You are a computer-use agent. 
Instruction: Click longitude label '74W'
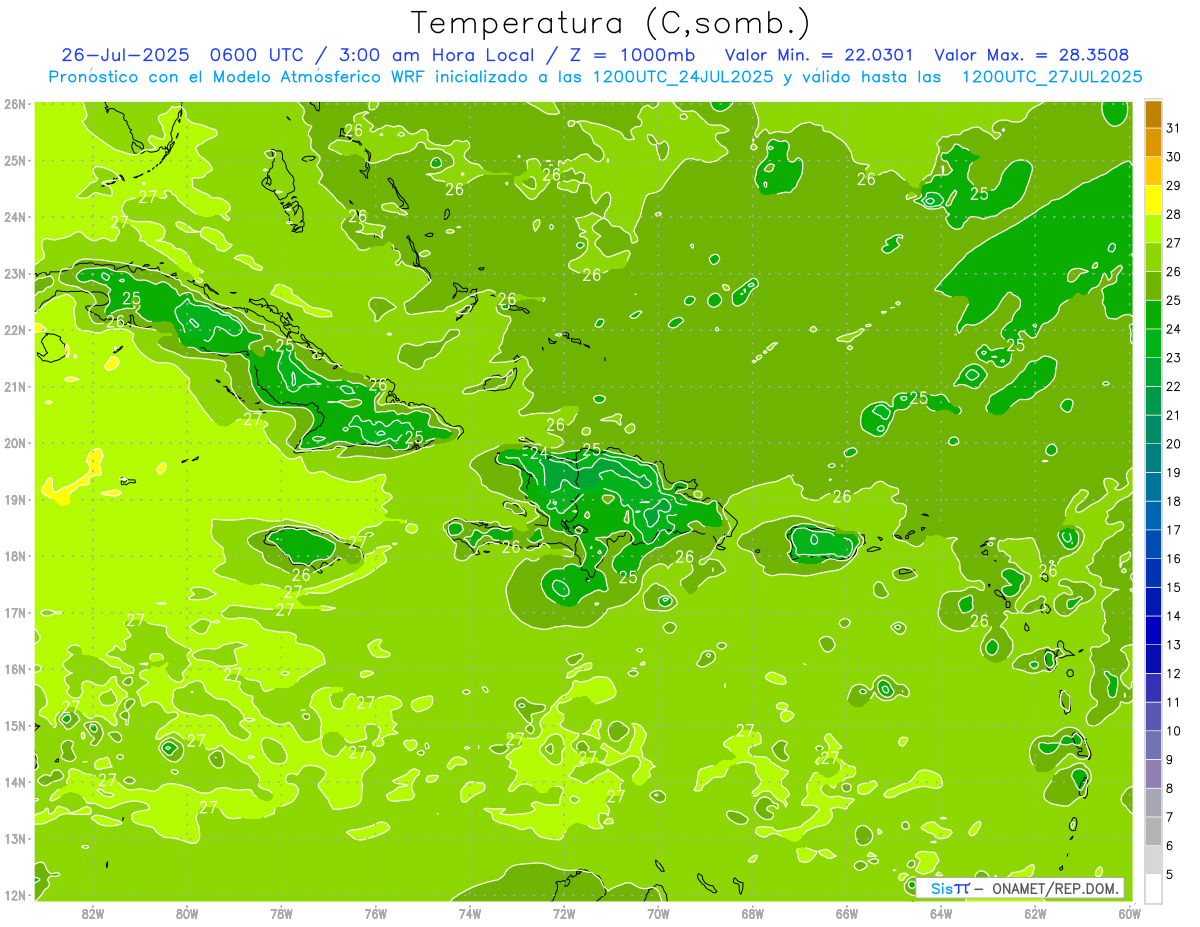(469, 914)
